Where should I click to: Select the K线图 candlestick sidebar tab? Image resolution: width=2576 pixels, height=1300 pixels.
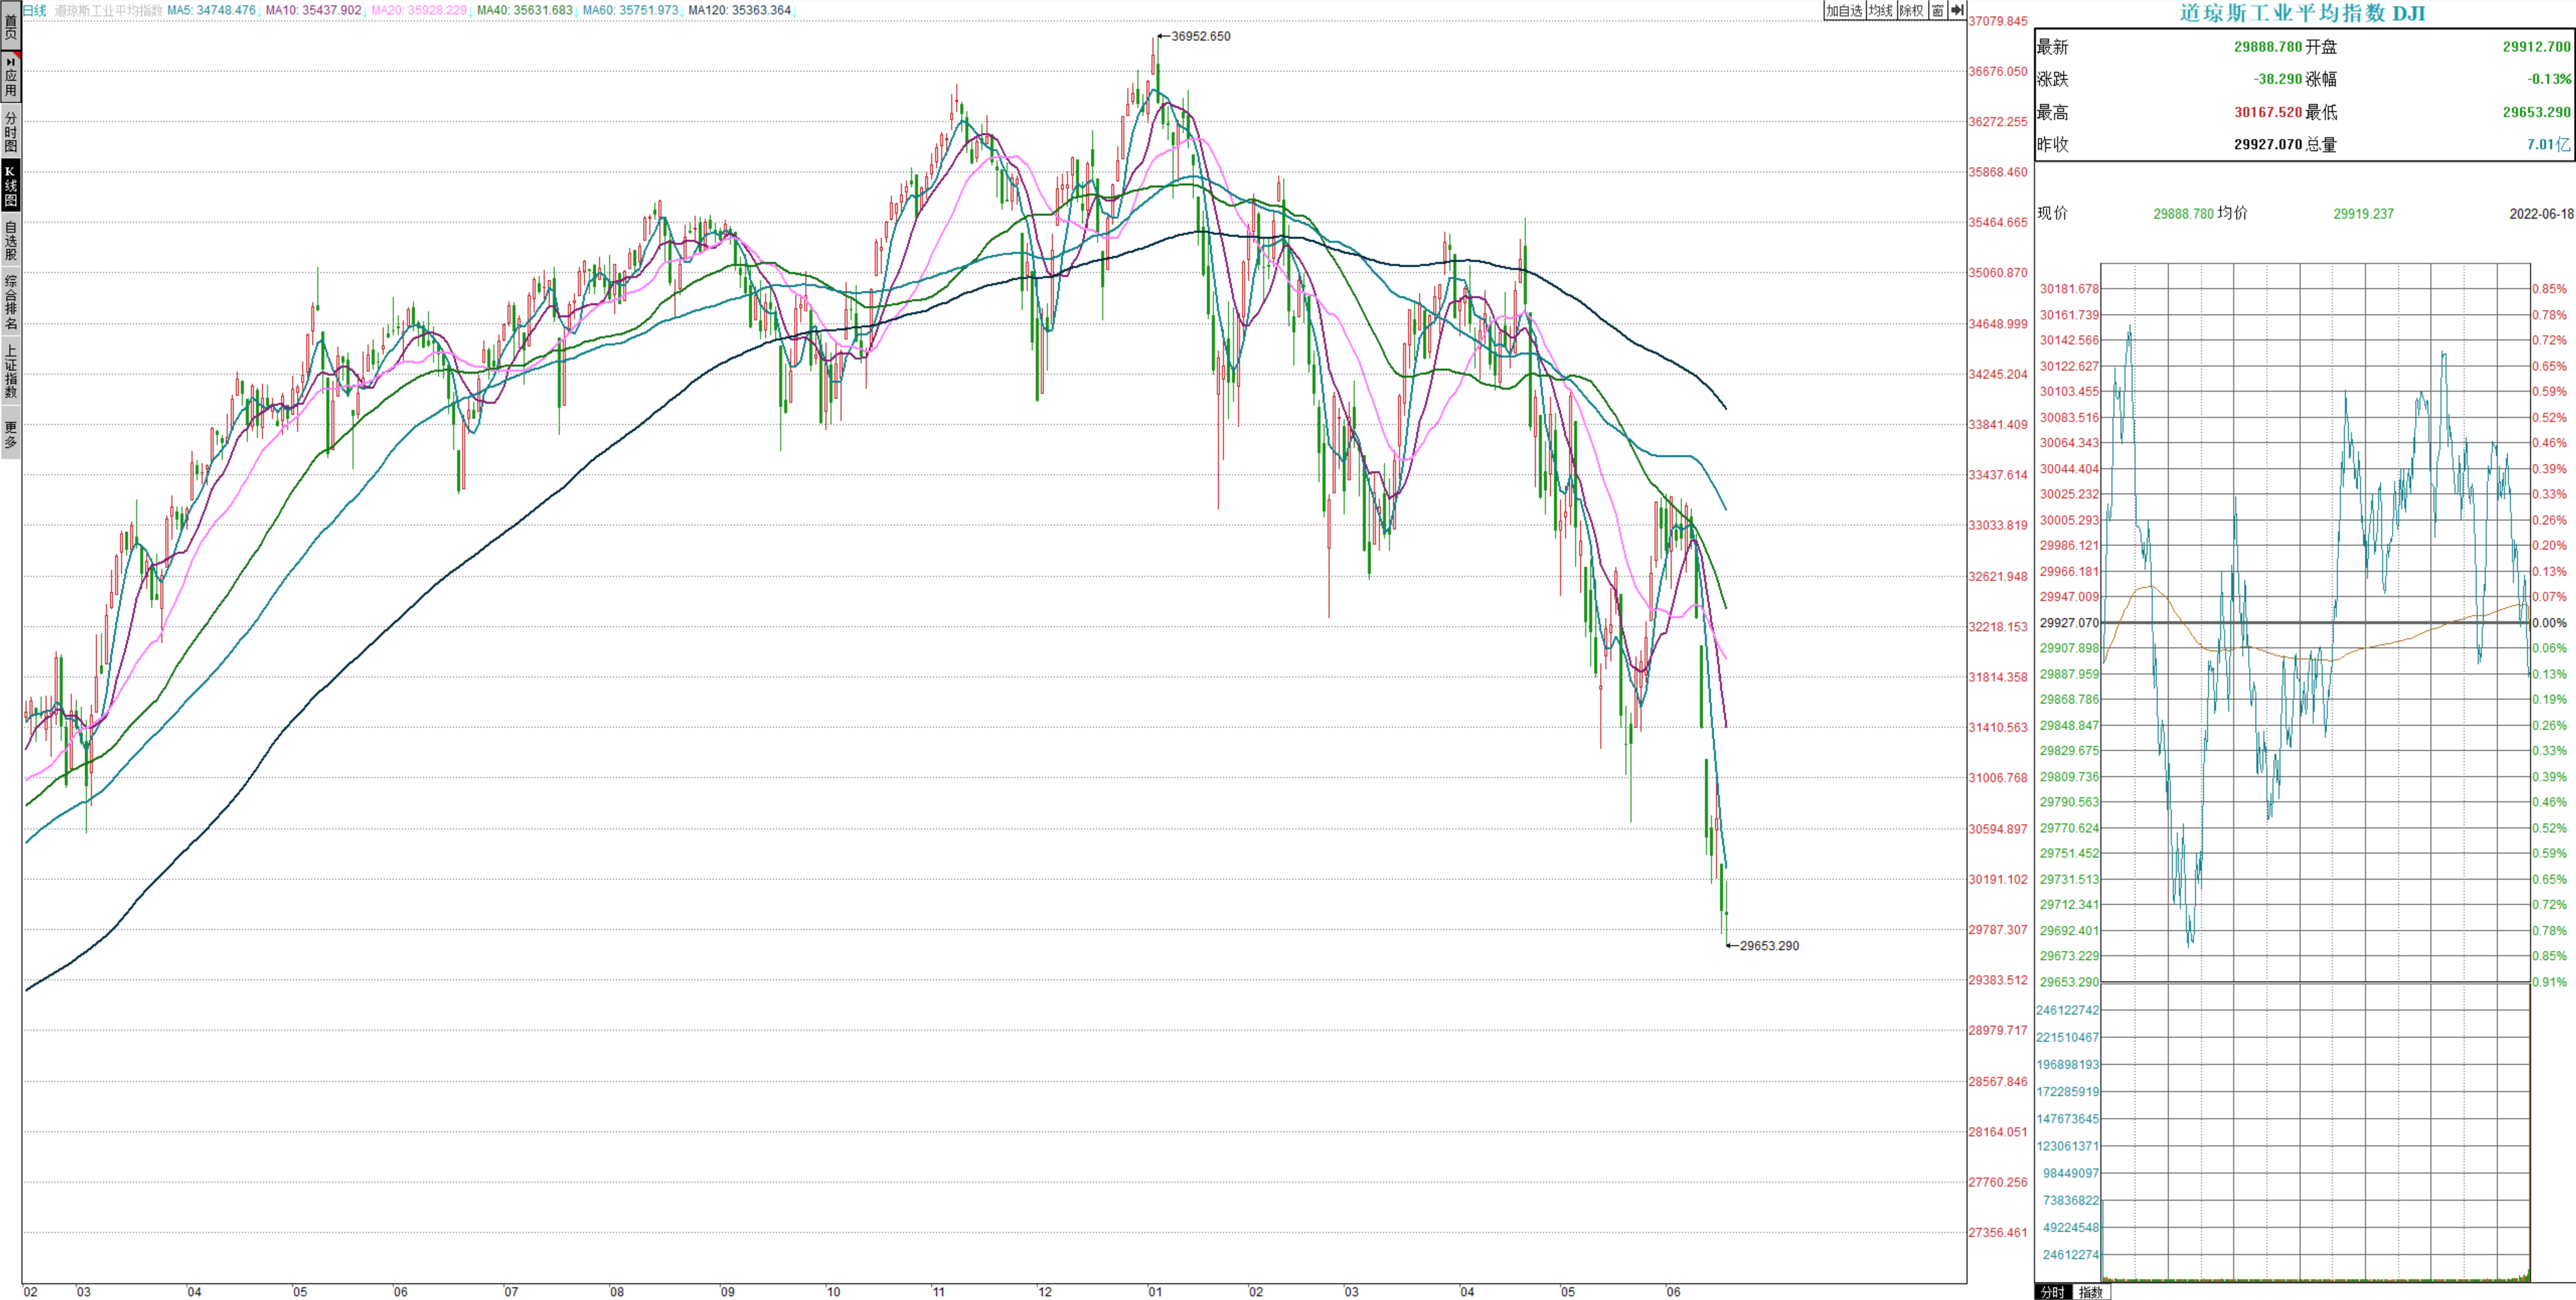pos(11,186)
